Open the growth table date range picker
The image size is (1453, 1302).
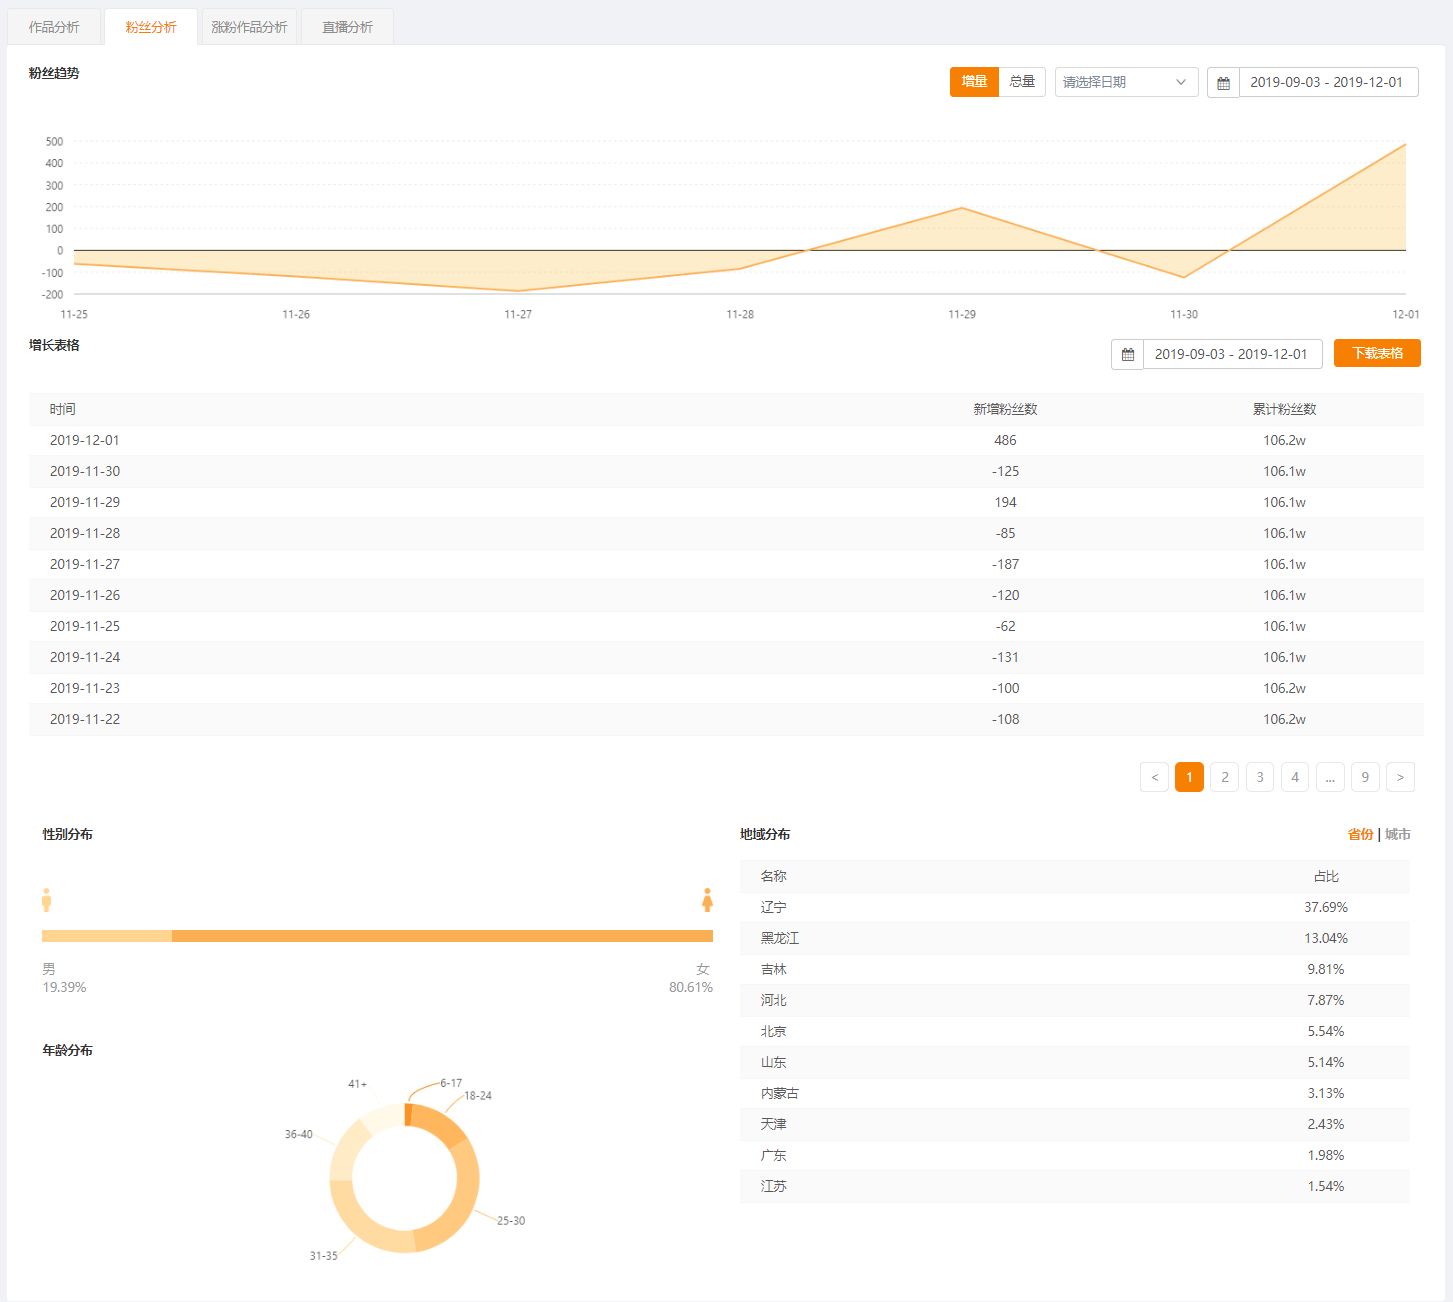pyautogui.click(x=1231, y=354)
